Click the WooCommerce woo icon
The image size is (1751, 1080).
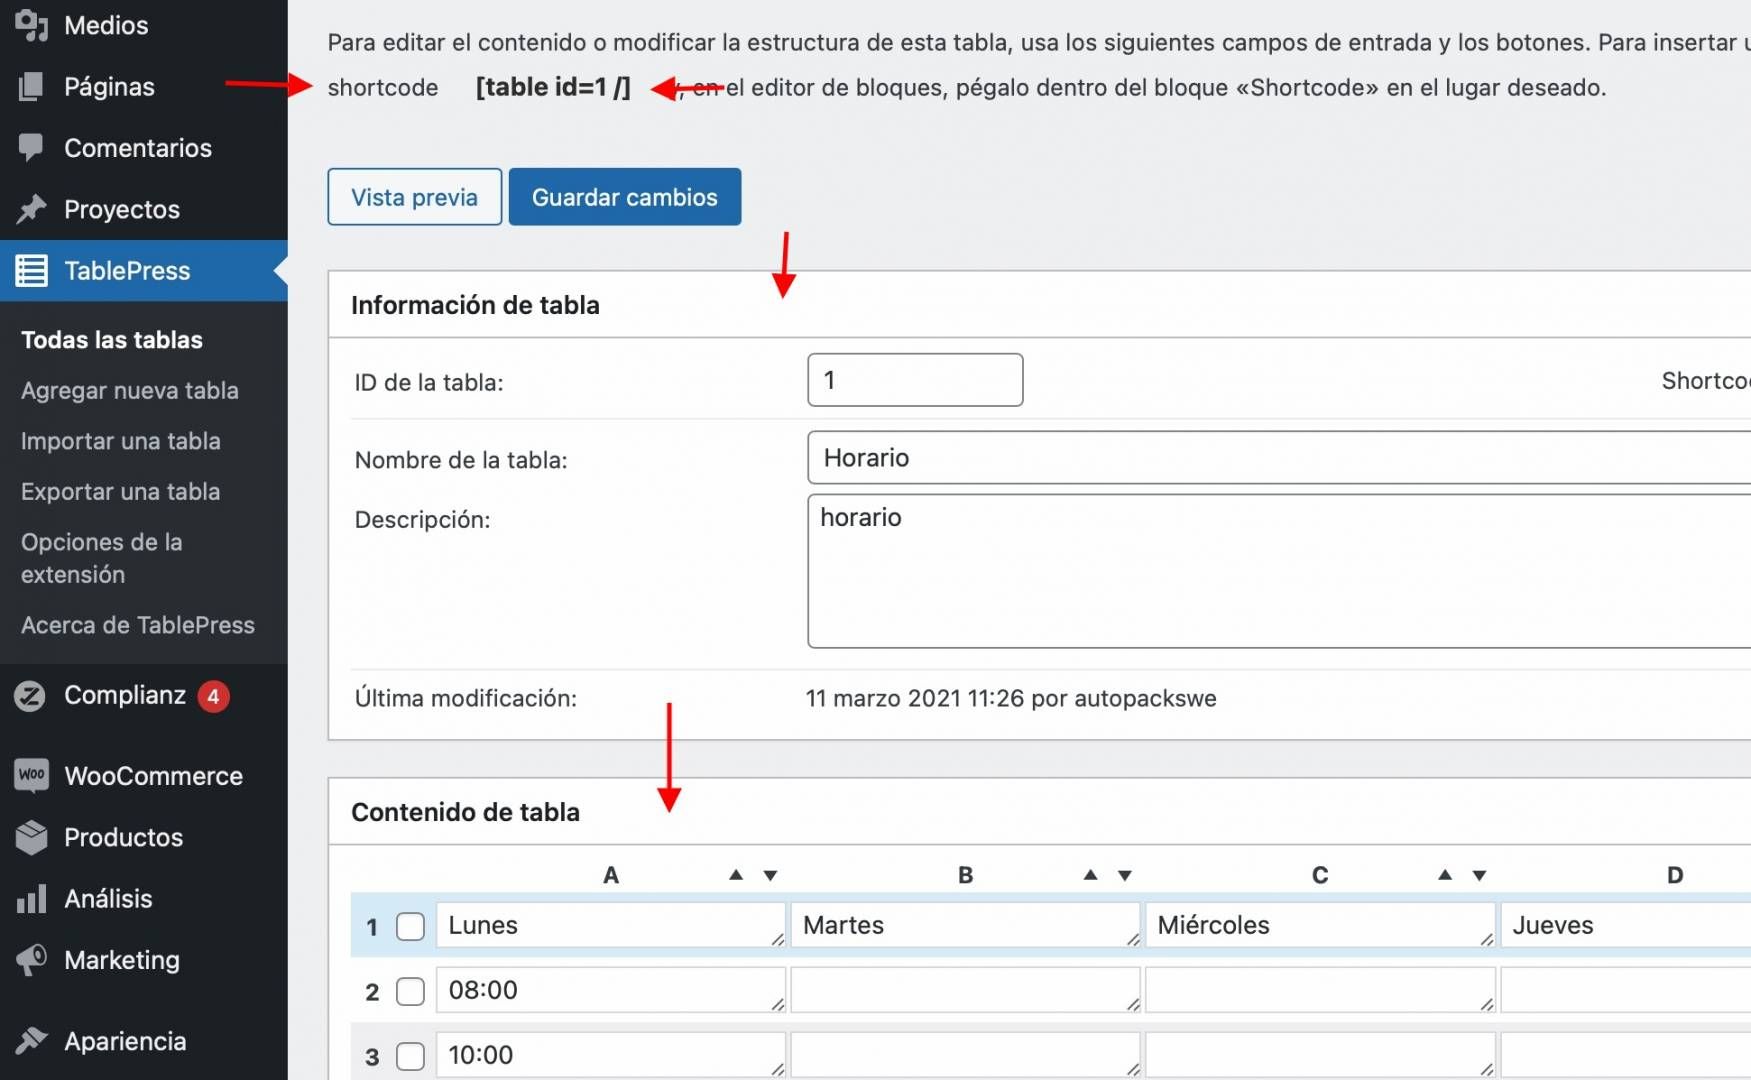point(31,775)
